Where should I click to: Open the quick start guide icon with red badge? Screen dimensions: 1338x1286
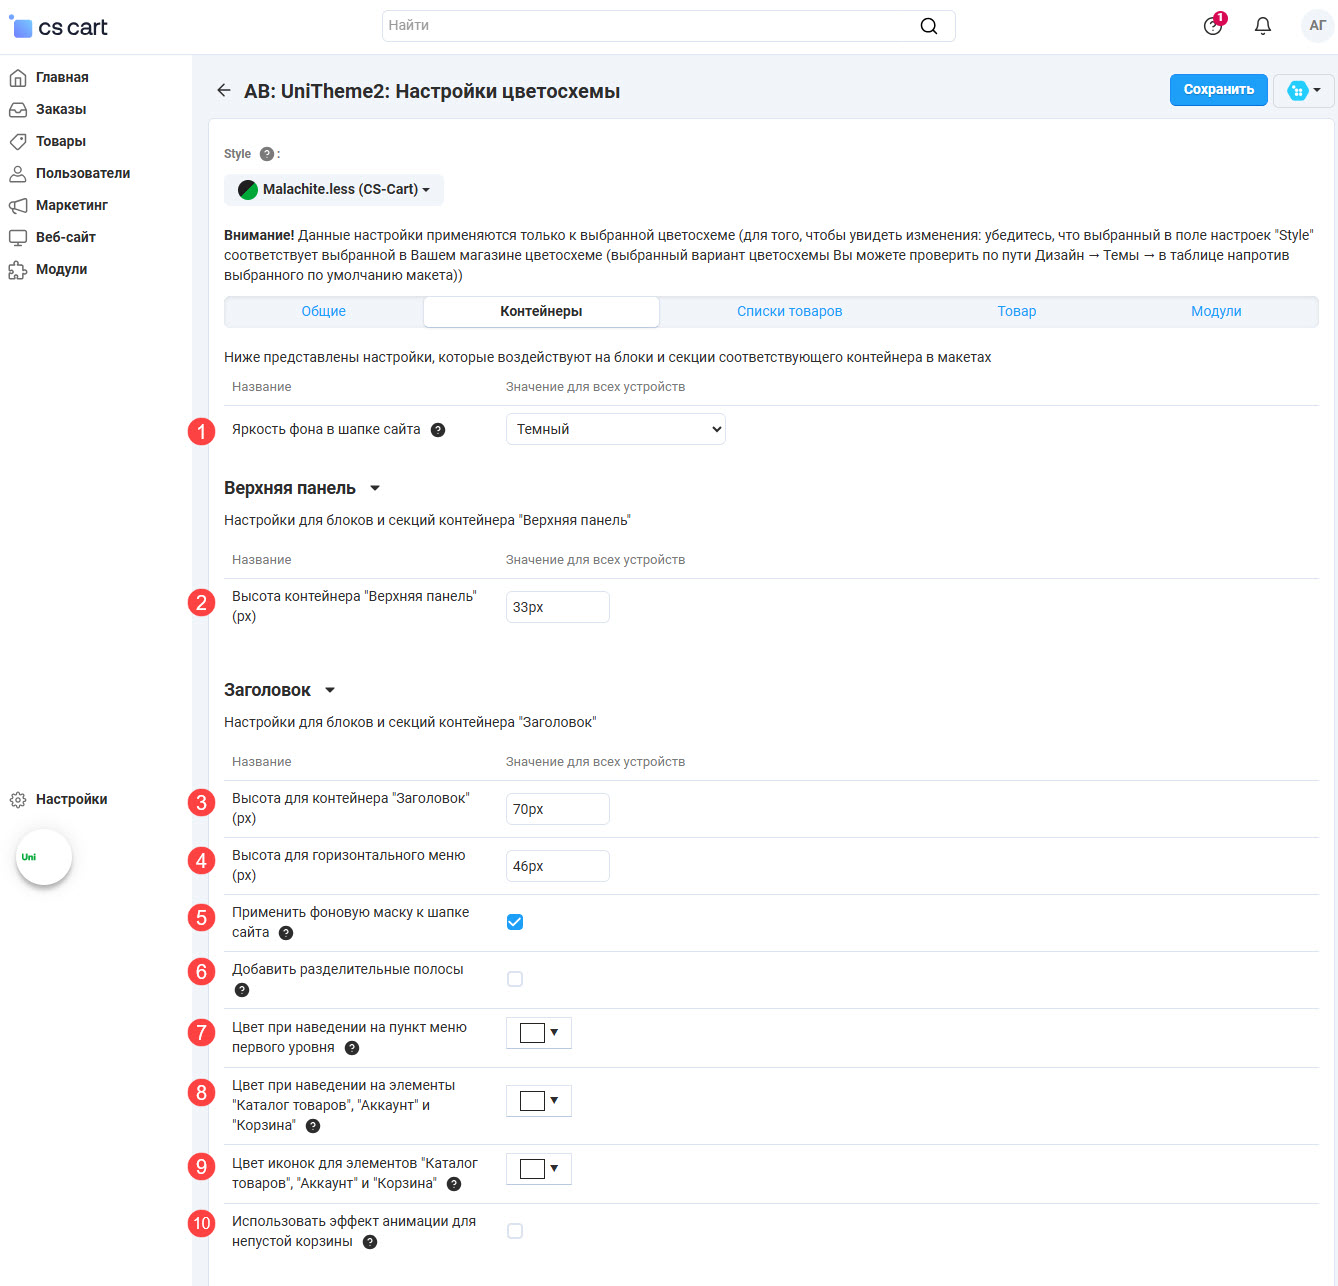1213,26
